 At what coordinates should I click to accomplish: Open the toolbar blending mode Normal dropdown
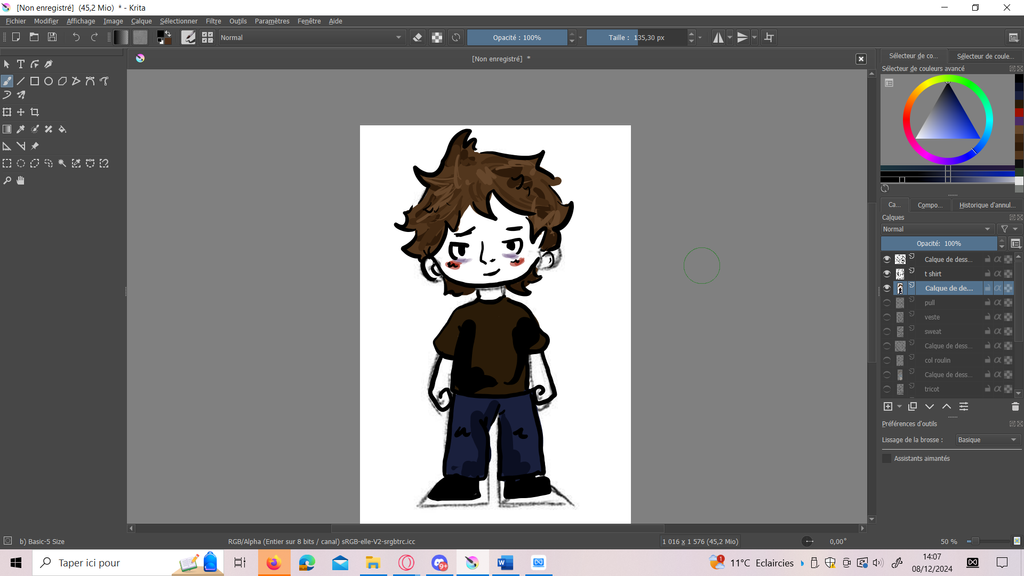(310, 37)
